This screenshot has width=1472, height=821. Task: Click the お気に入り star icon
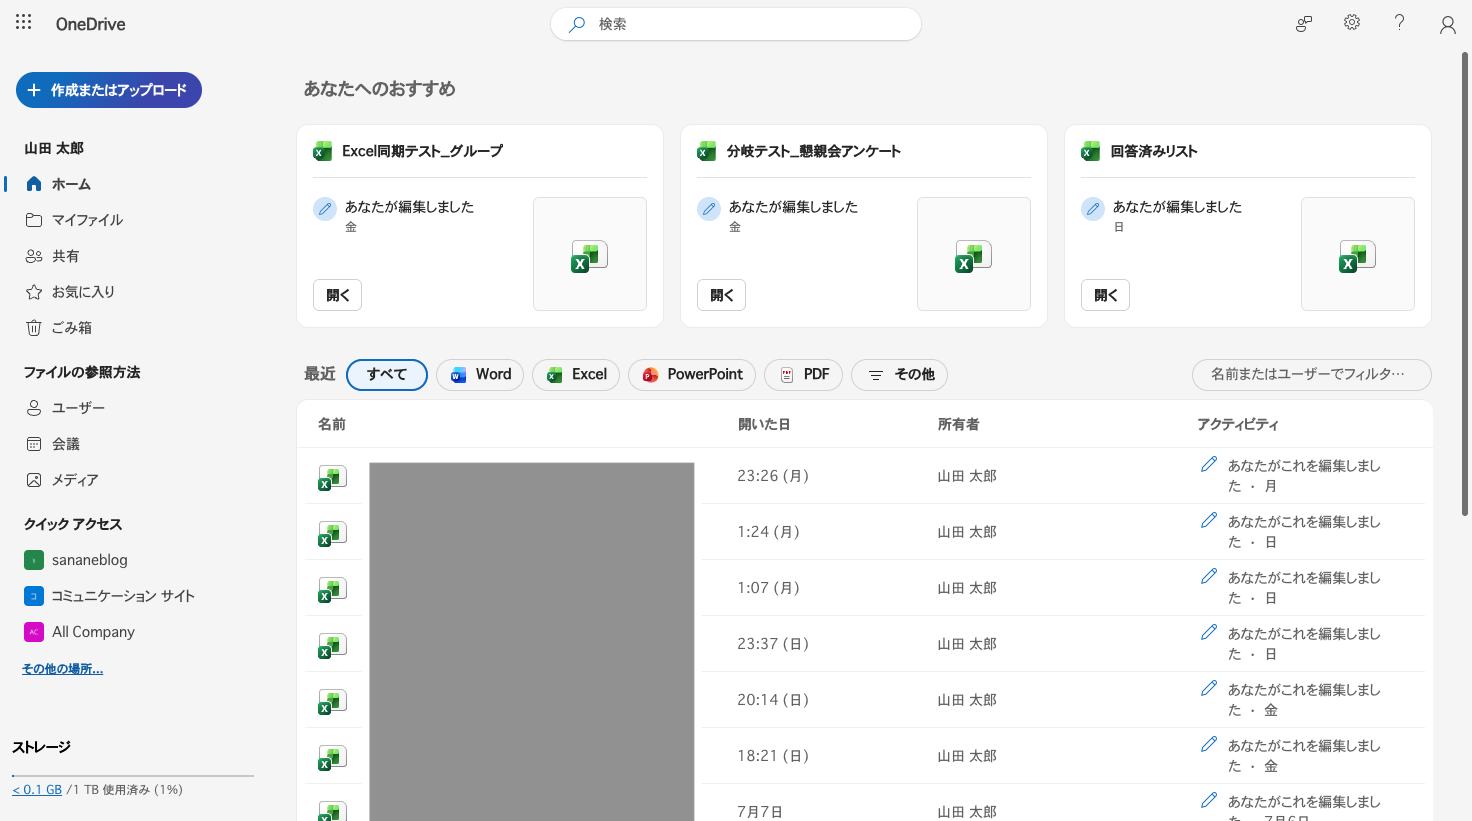[x=34, y=292]
